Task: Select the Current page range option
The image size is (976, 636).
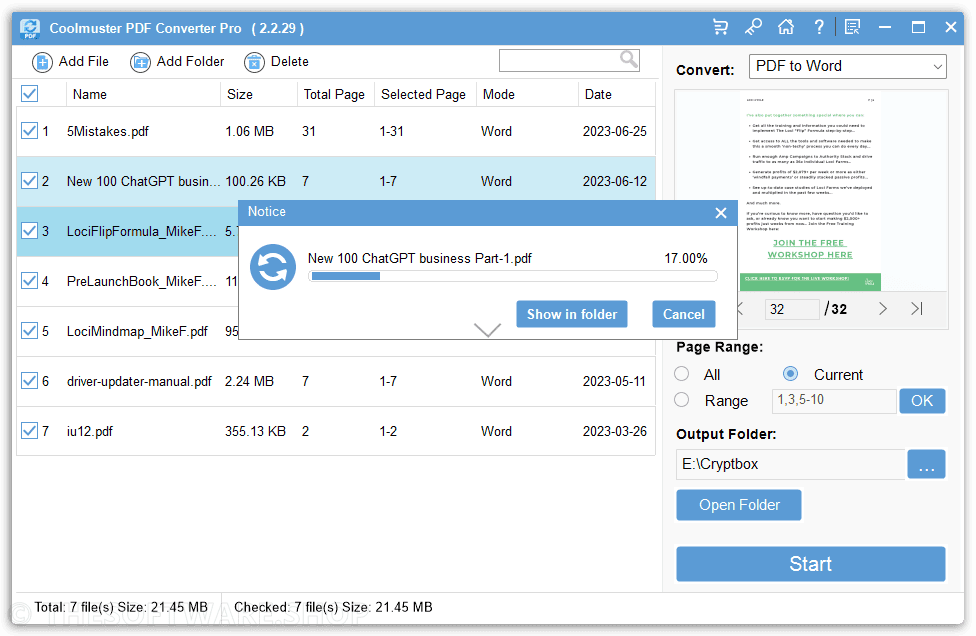Action: [x=791, y=373]
